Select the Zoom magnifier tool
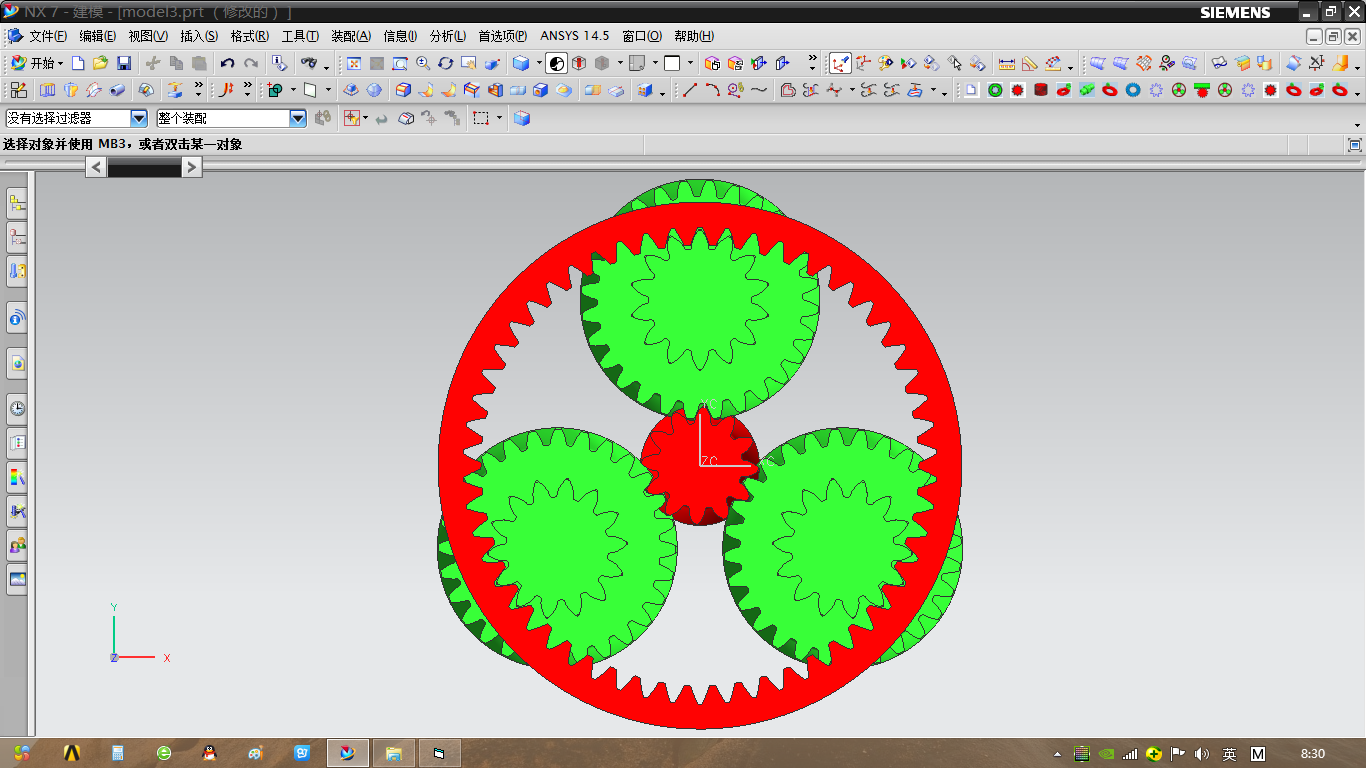 coord(423,63)
